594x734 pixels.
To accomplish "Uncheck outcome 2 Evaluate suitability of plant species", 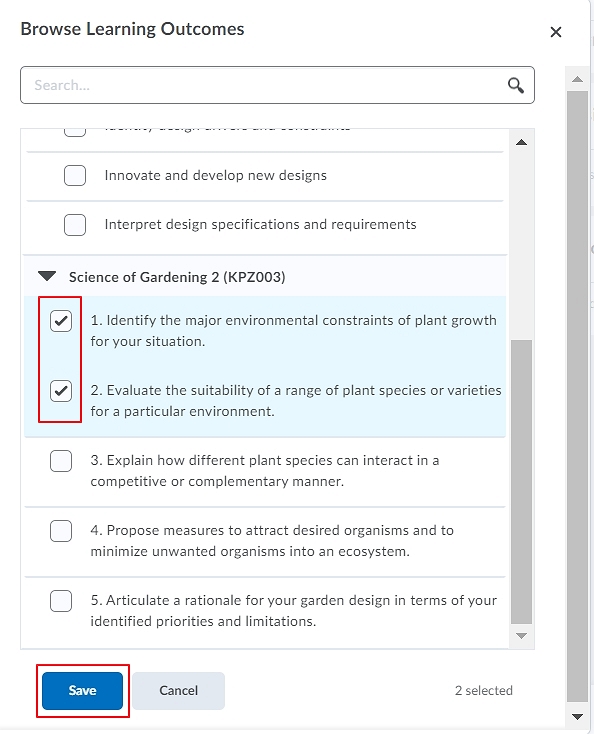I will tap(61, 391).
